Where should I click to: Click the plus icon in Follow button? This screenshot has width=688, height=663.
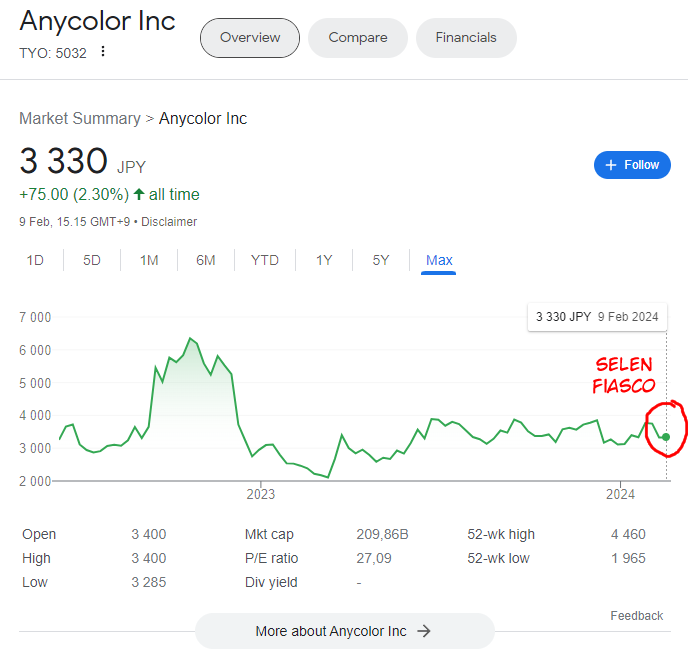[x=611, y=165]
